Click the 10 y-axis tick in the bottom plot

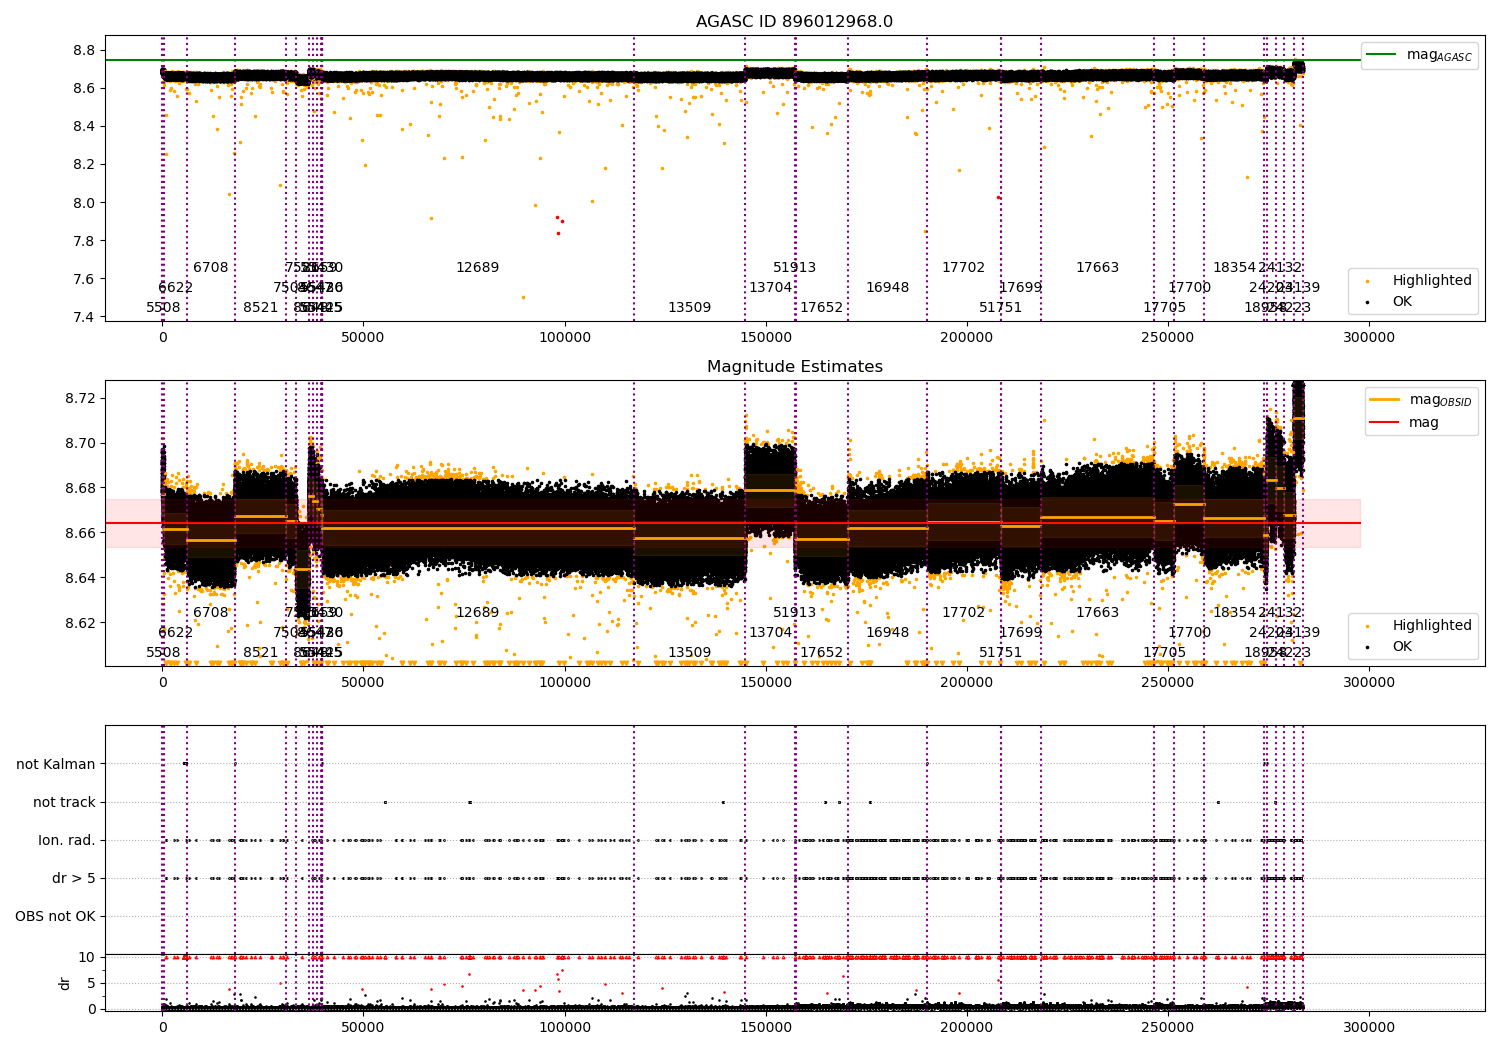tap(87, 957)
